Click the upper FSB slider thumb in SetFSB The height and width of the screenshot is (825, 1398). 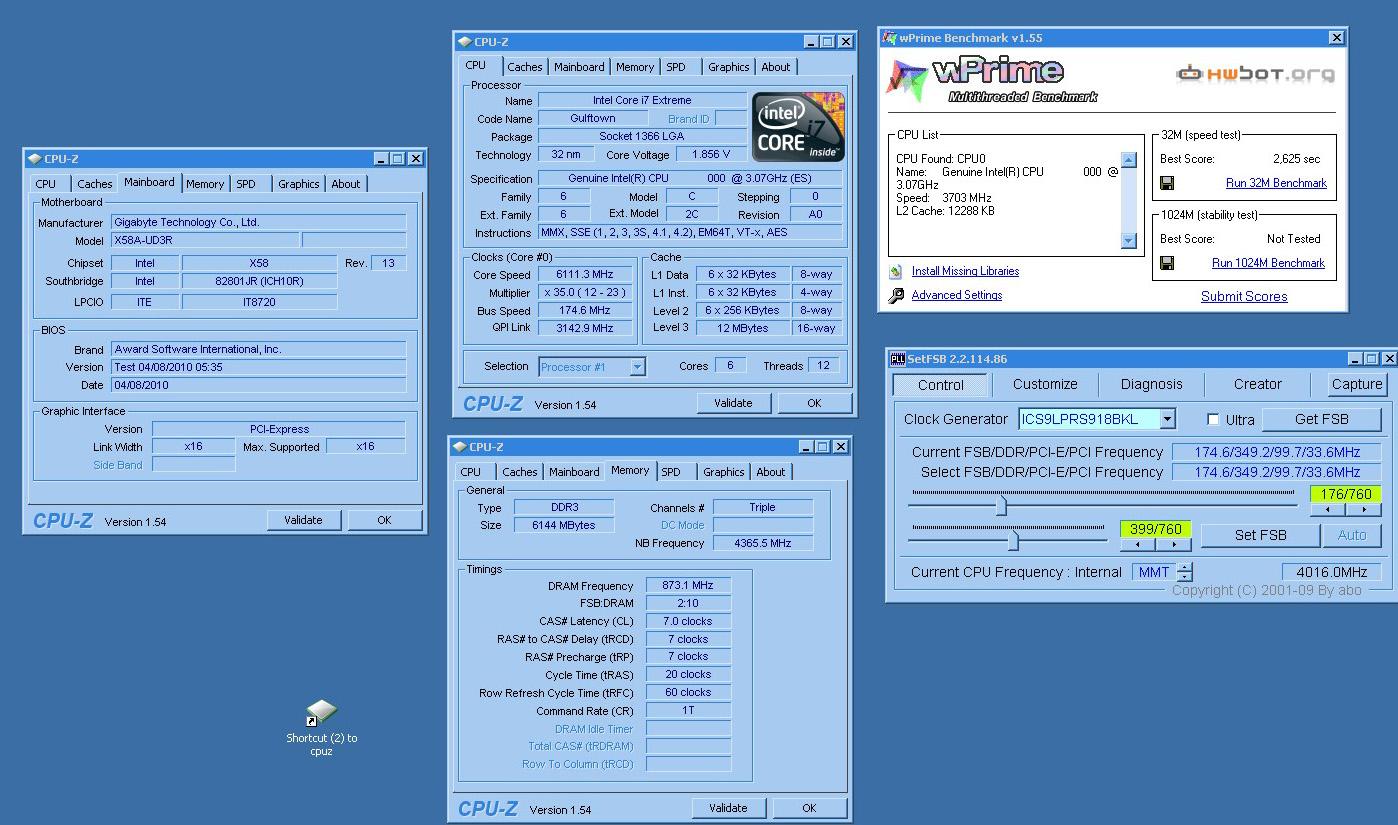1001,505
